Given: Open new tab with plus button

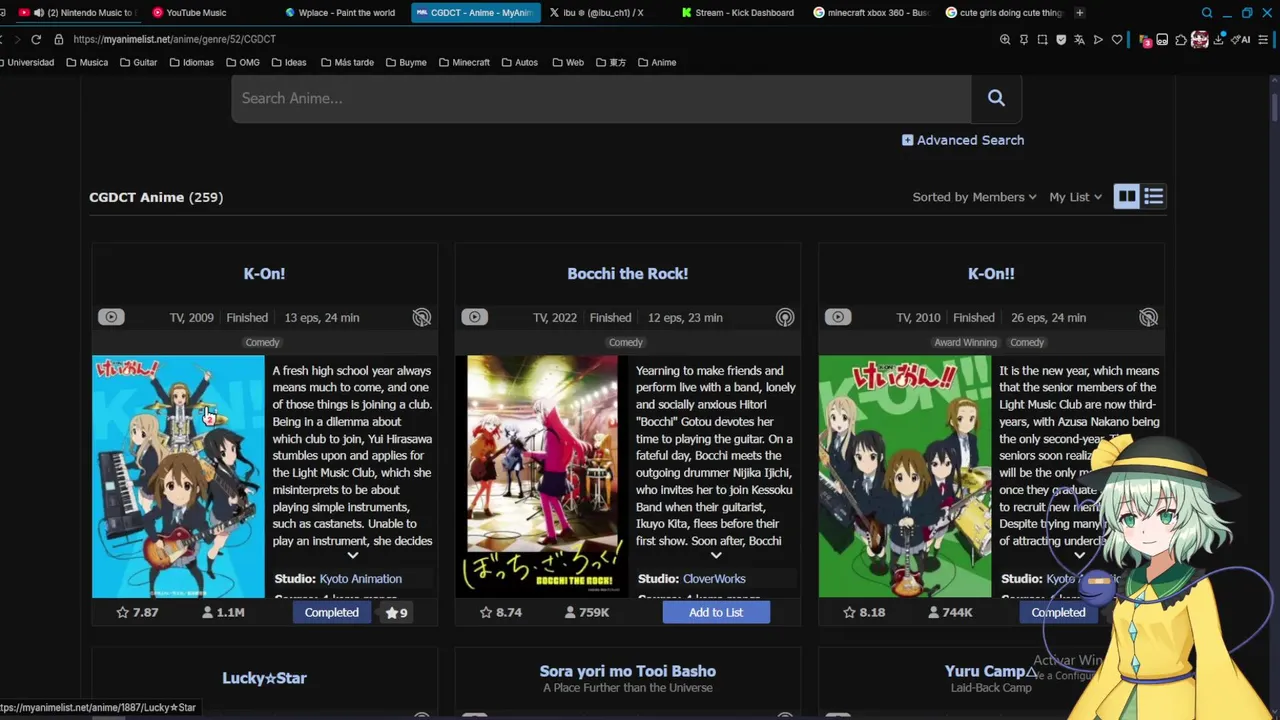Looking at the screenshot, I should (1079, 13).
